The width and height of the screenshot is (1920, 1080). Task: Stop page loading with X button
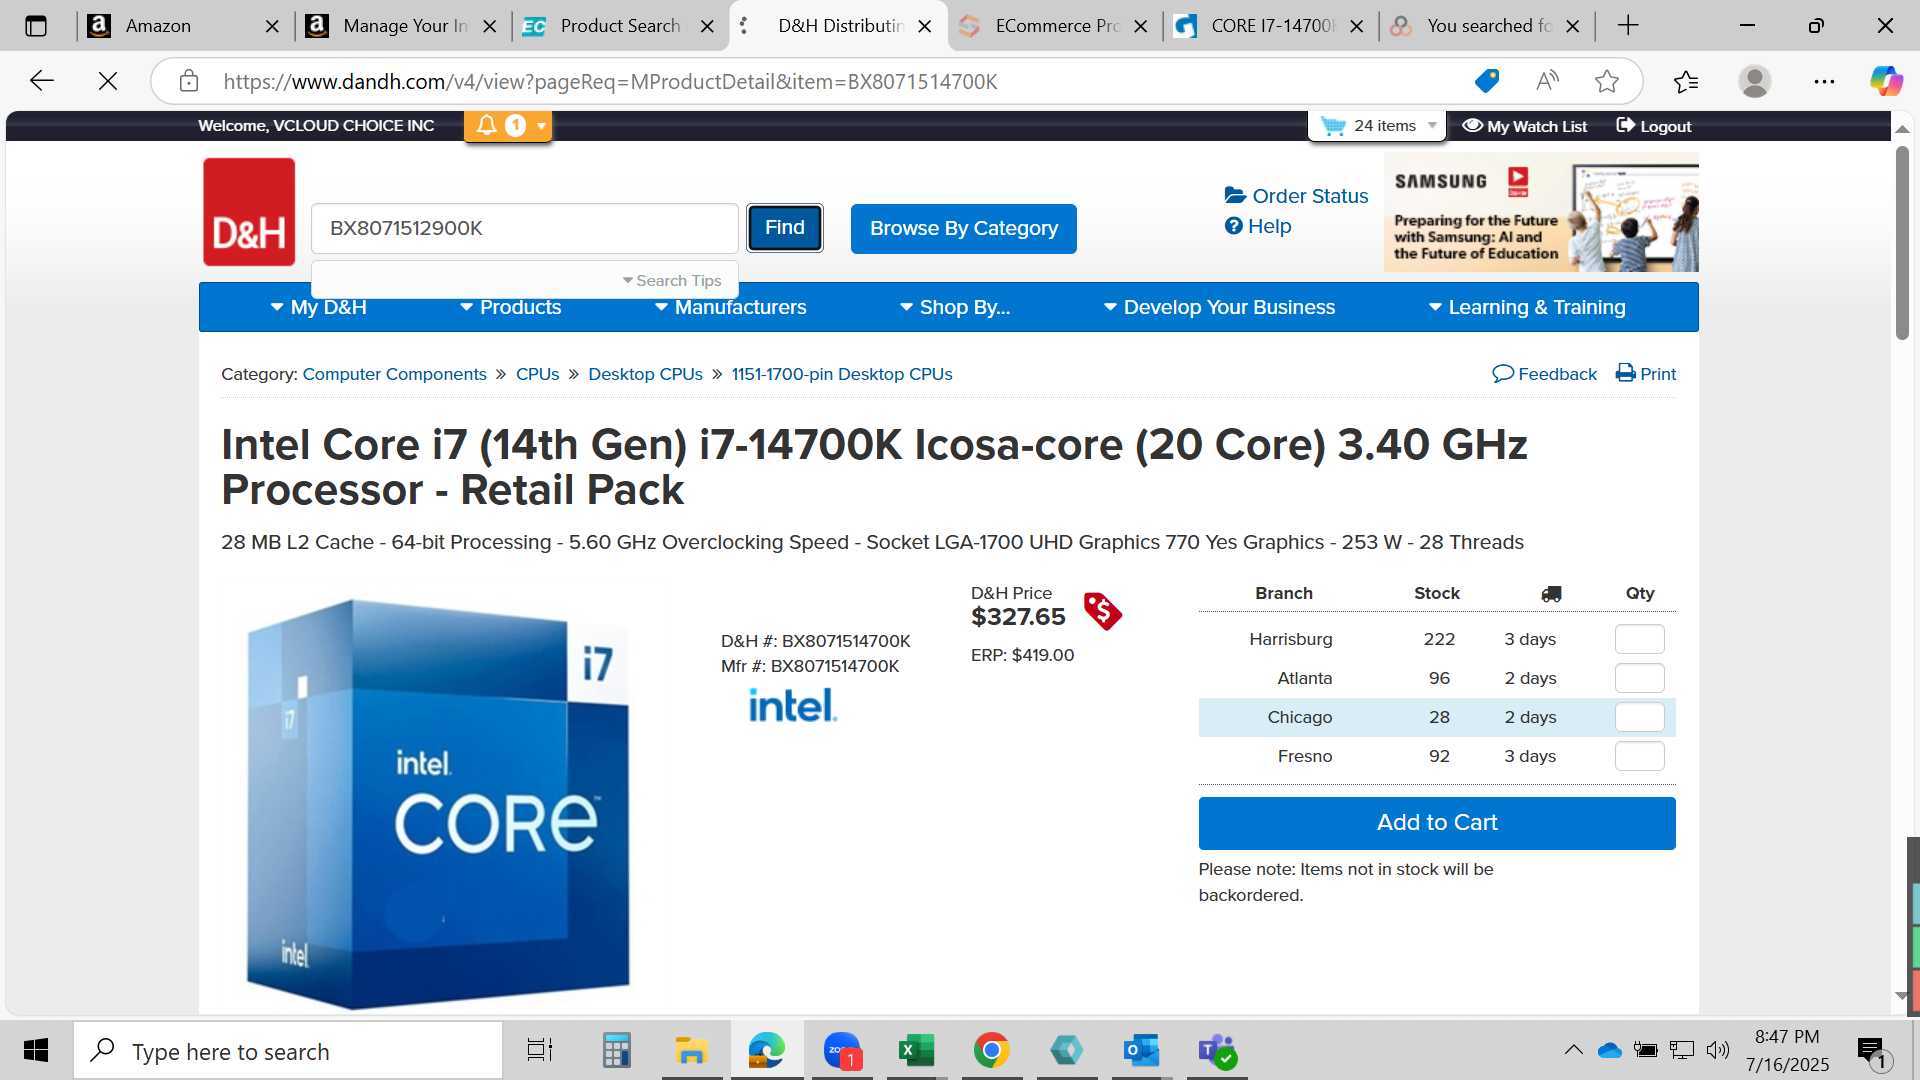pyautogui.click(x=108, y=81)
